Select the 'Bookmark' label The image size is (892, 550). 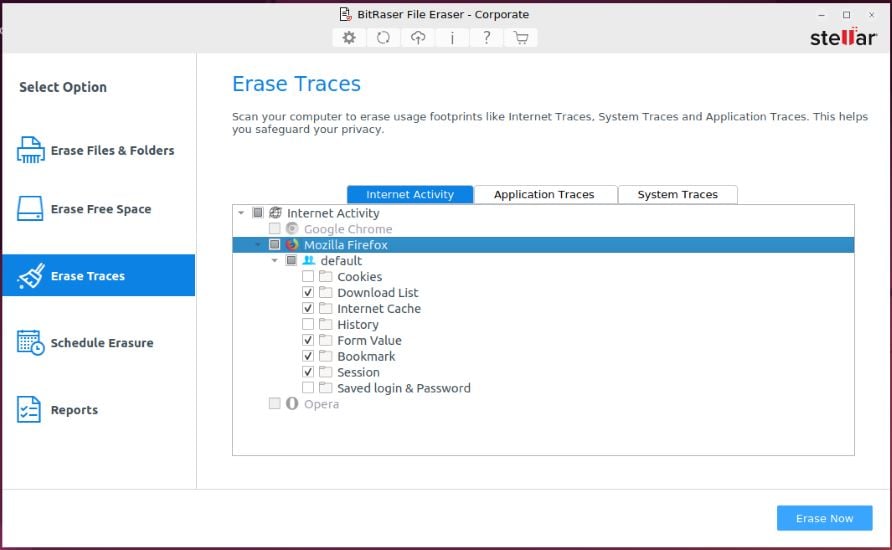tap(366, 356)
